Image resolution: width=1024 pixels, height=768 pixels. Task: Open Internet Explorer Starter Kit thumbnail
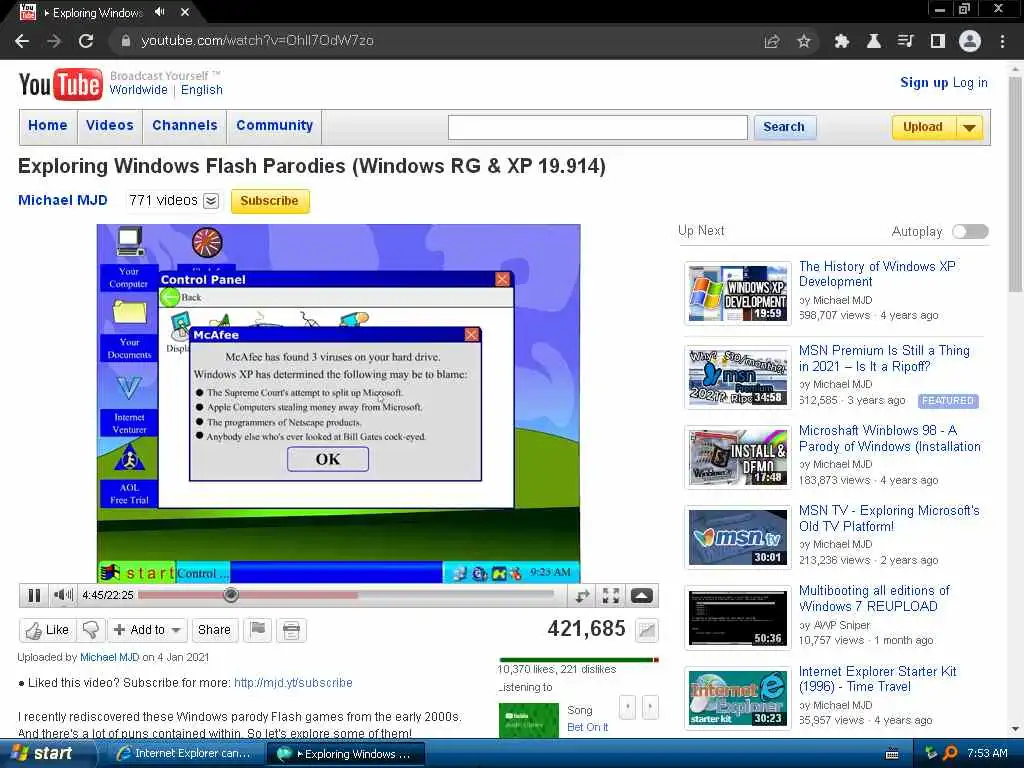tap(738, 699)
